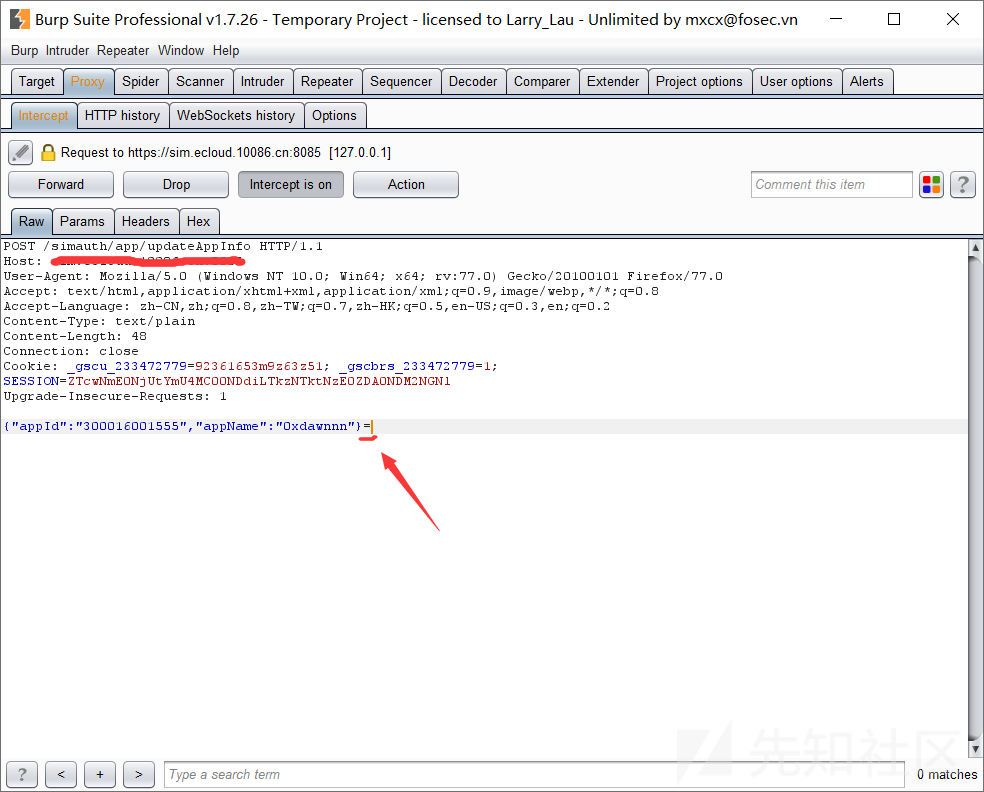Go to previous search match
This screenshot has width=984, height=792.
pos(61,774)
